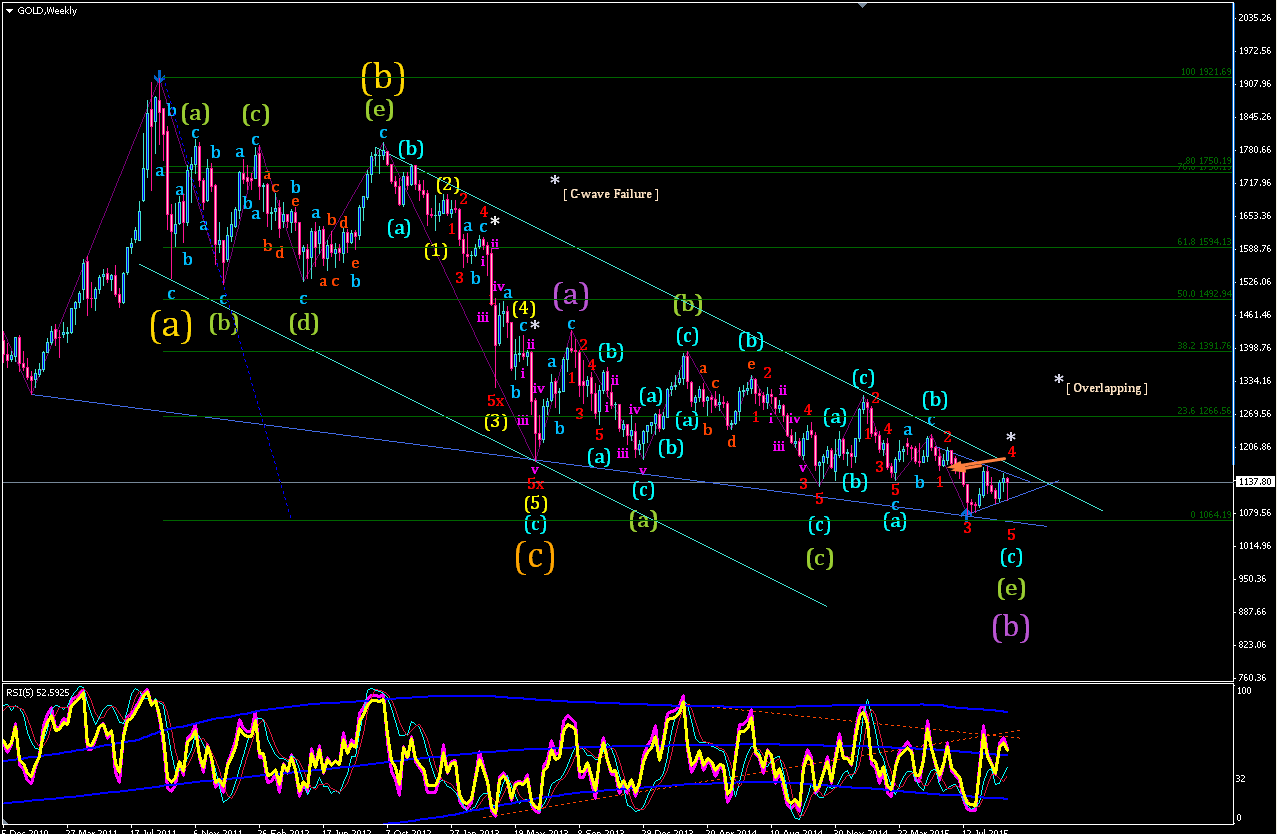Select the large purple (b) label bottom right

[1011, 627]
